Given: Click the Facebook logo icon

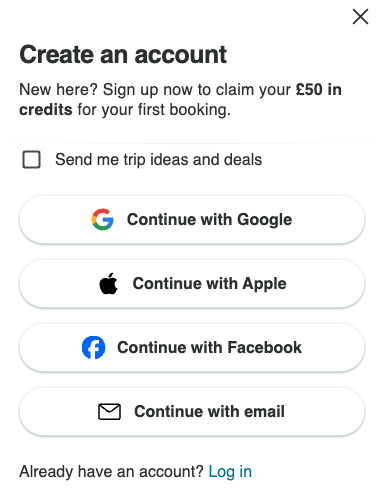Looking at the screenshot, I should 94,347.
